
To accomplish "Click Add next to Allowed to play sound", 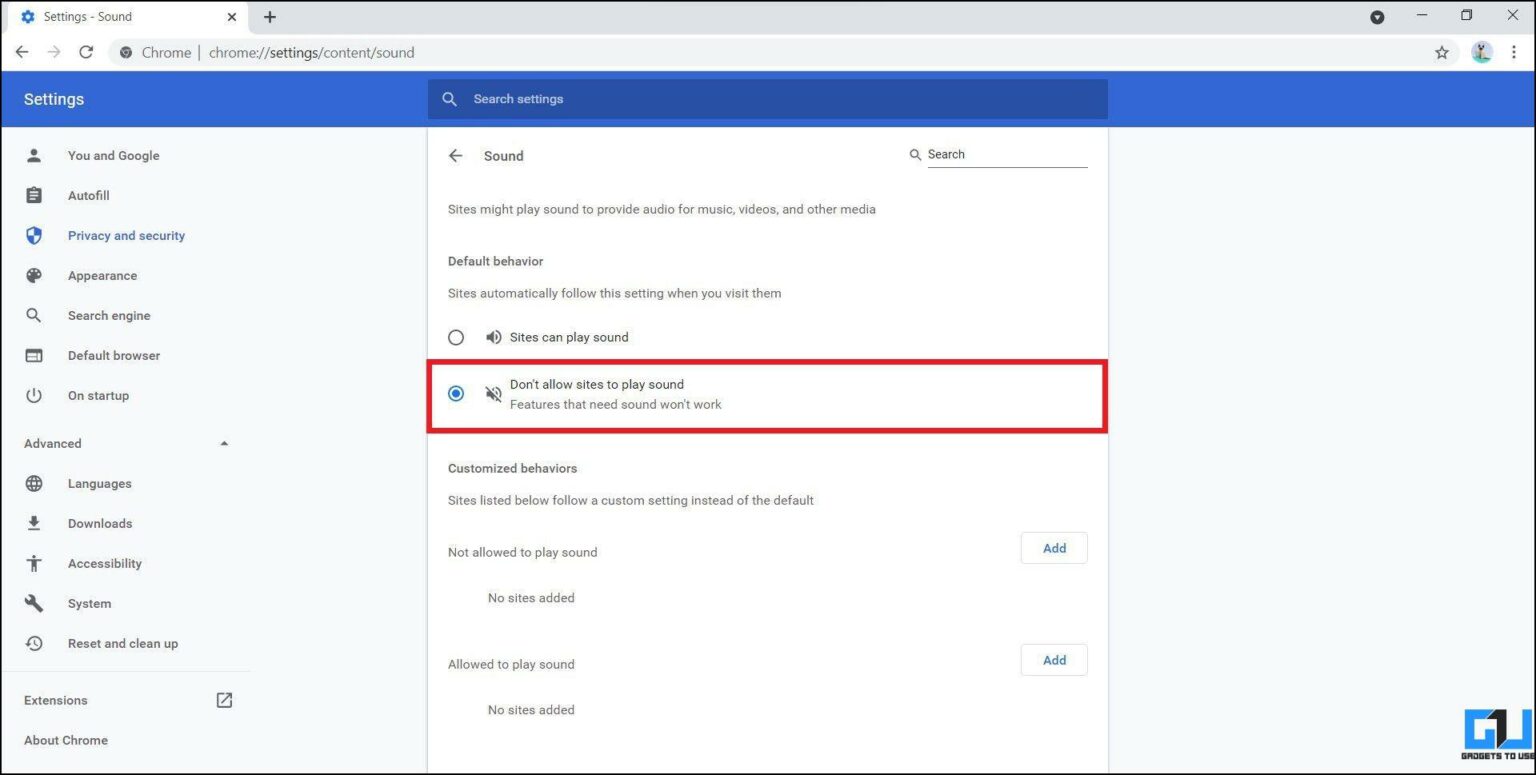I will (x=1053, y=659).
